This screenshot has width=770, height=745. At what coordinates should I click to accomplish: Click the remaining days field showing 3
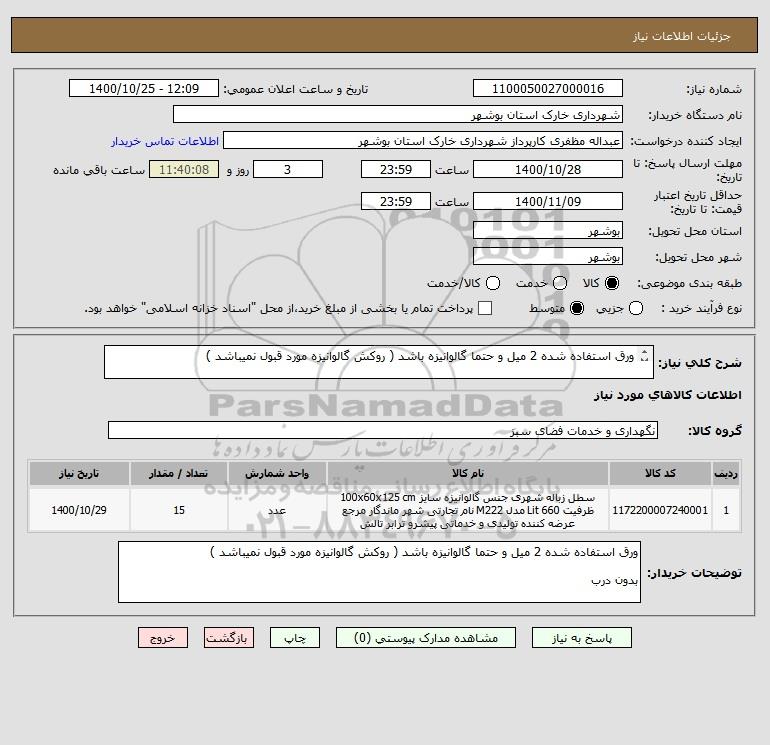click(288, 169)
